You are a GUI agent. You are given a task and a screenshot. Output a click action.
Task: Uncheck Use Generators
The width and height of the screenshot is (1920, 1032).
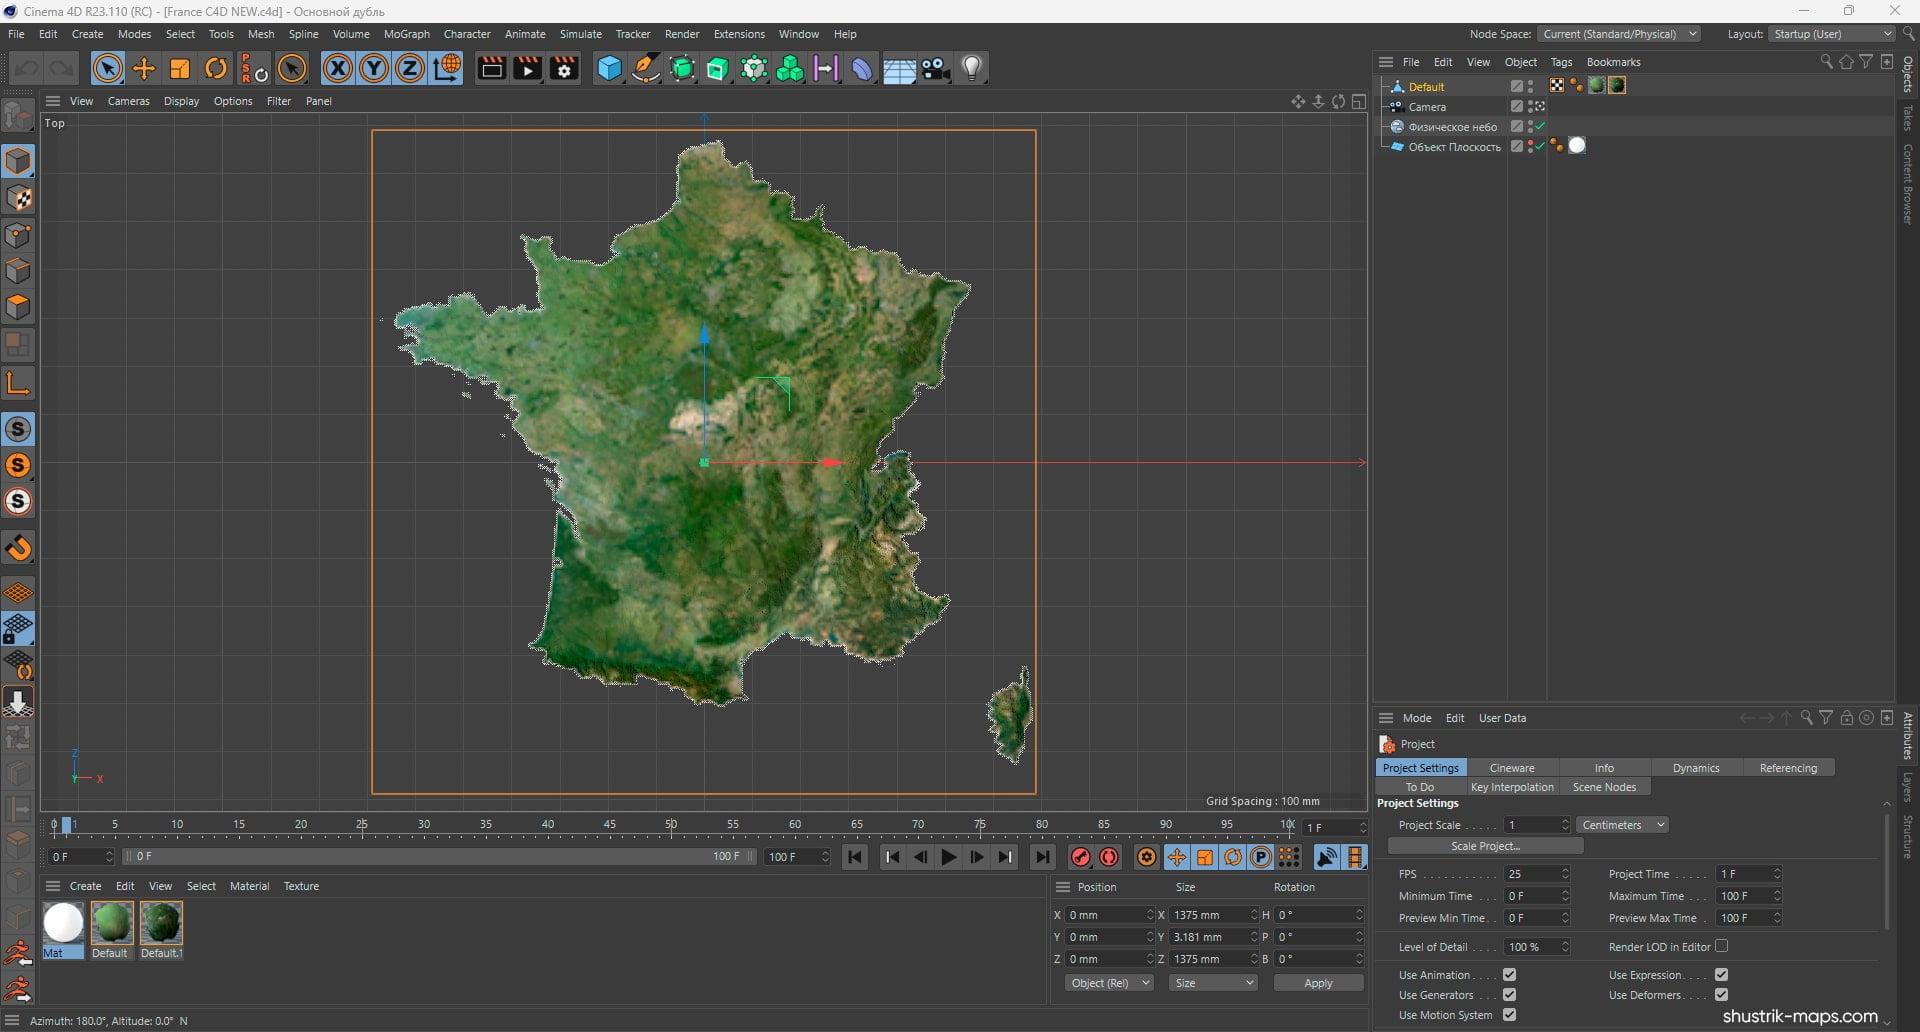click(1509, 995)
